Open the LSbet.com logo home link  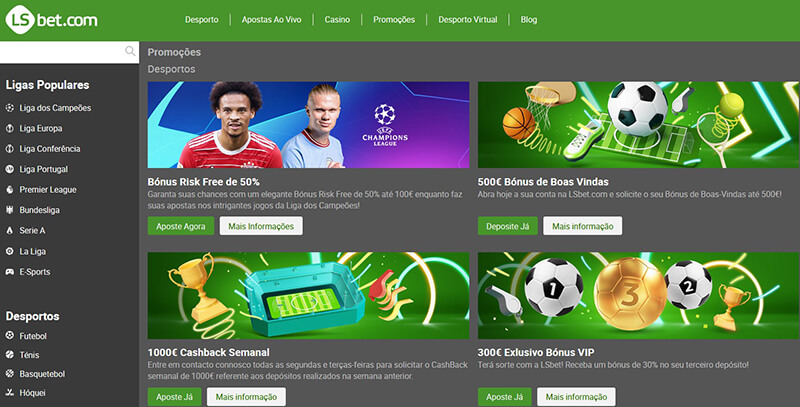tap(51, 20)
